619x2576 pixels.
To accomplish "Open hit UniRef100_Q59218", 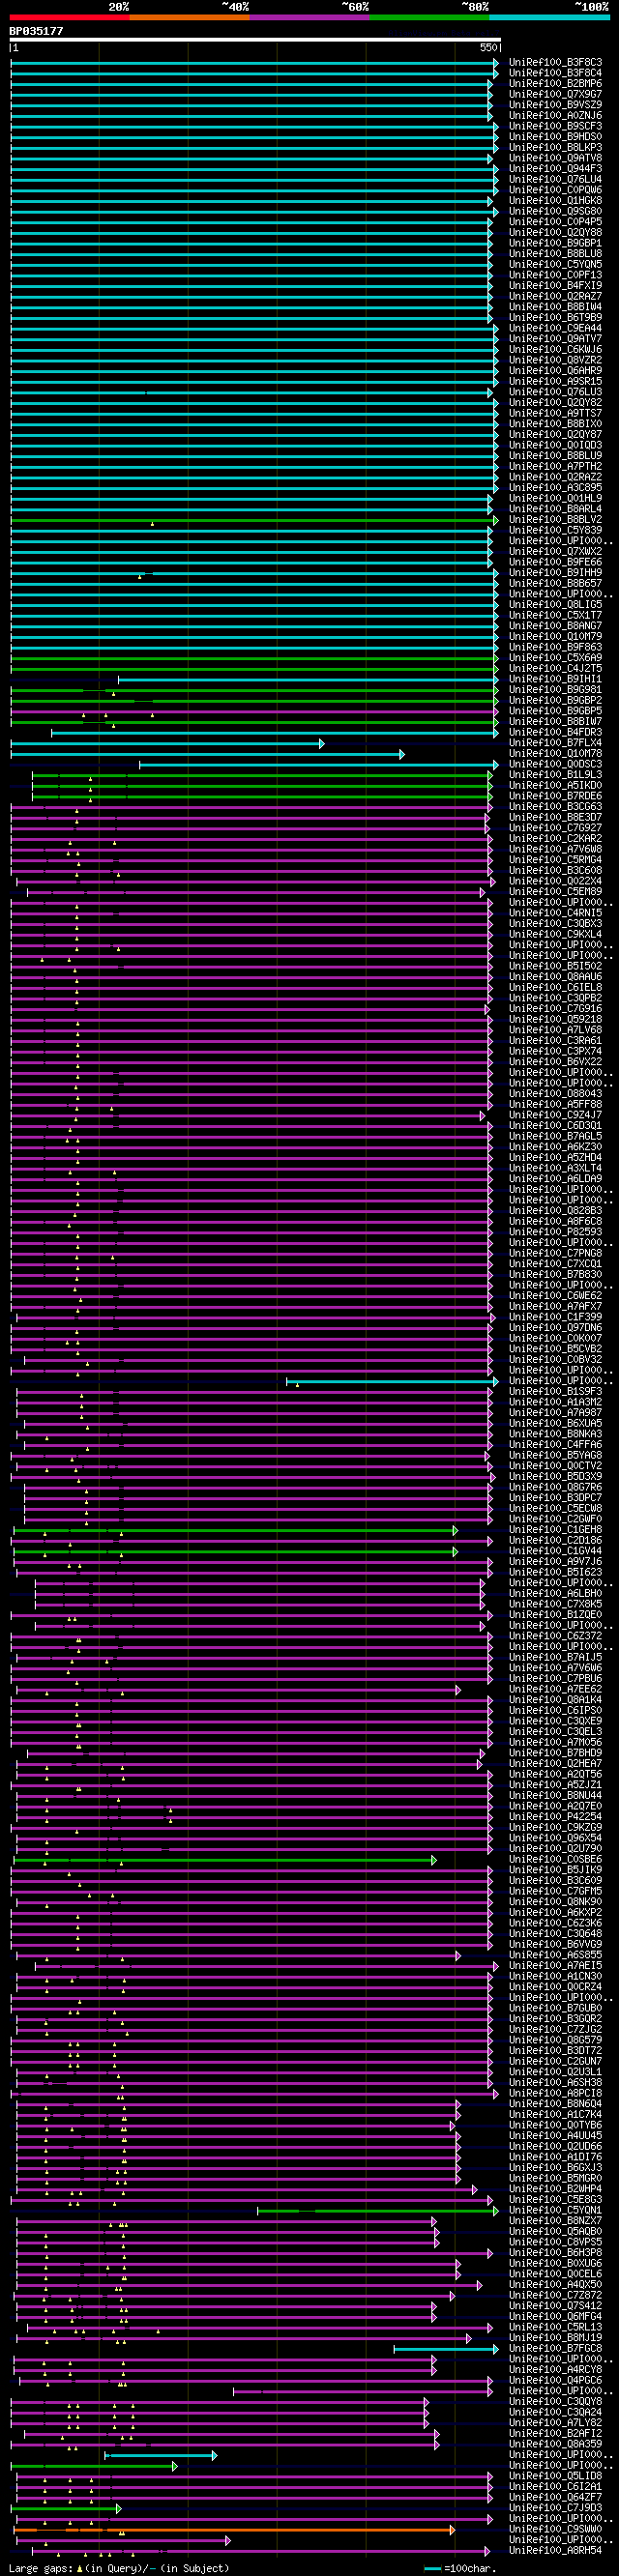I will coord(555,1020).
